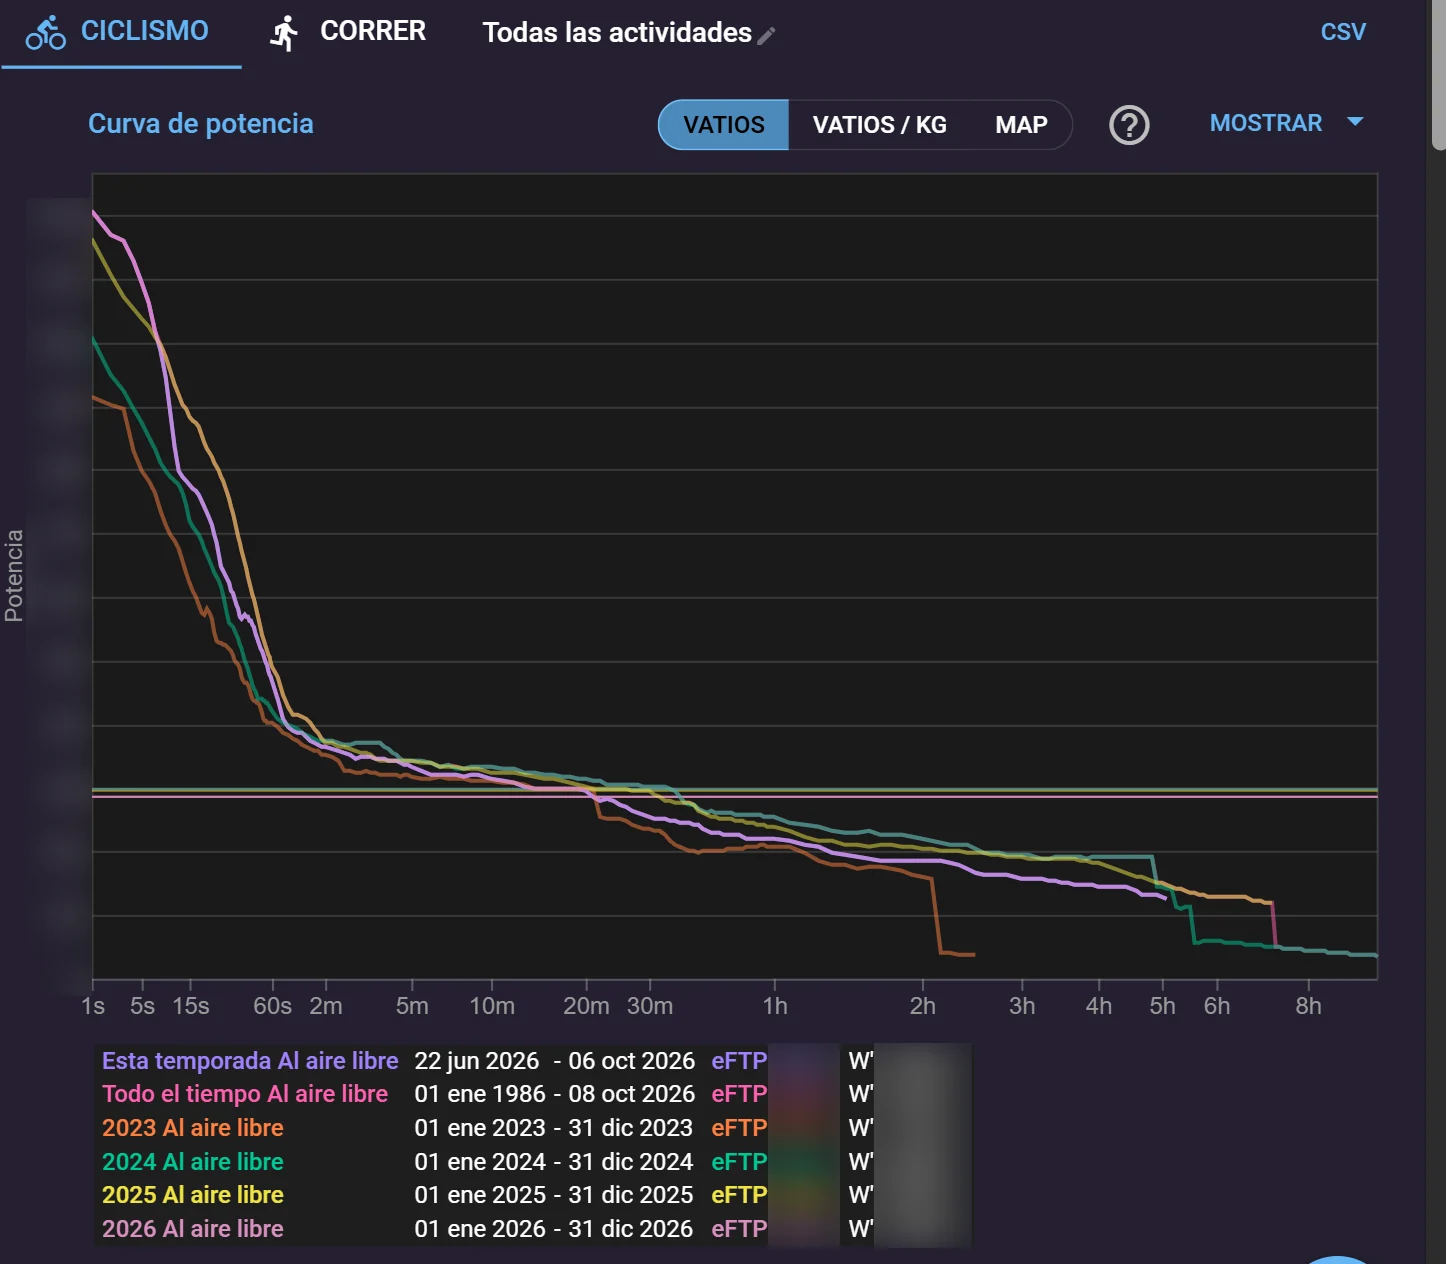Click the 1h tick on time axis

[775, 1006]
